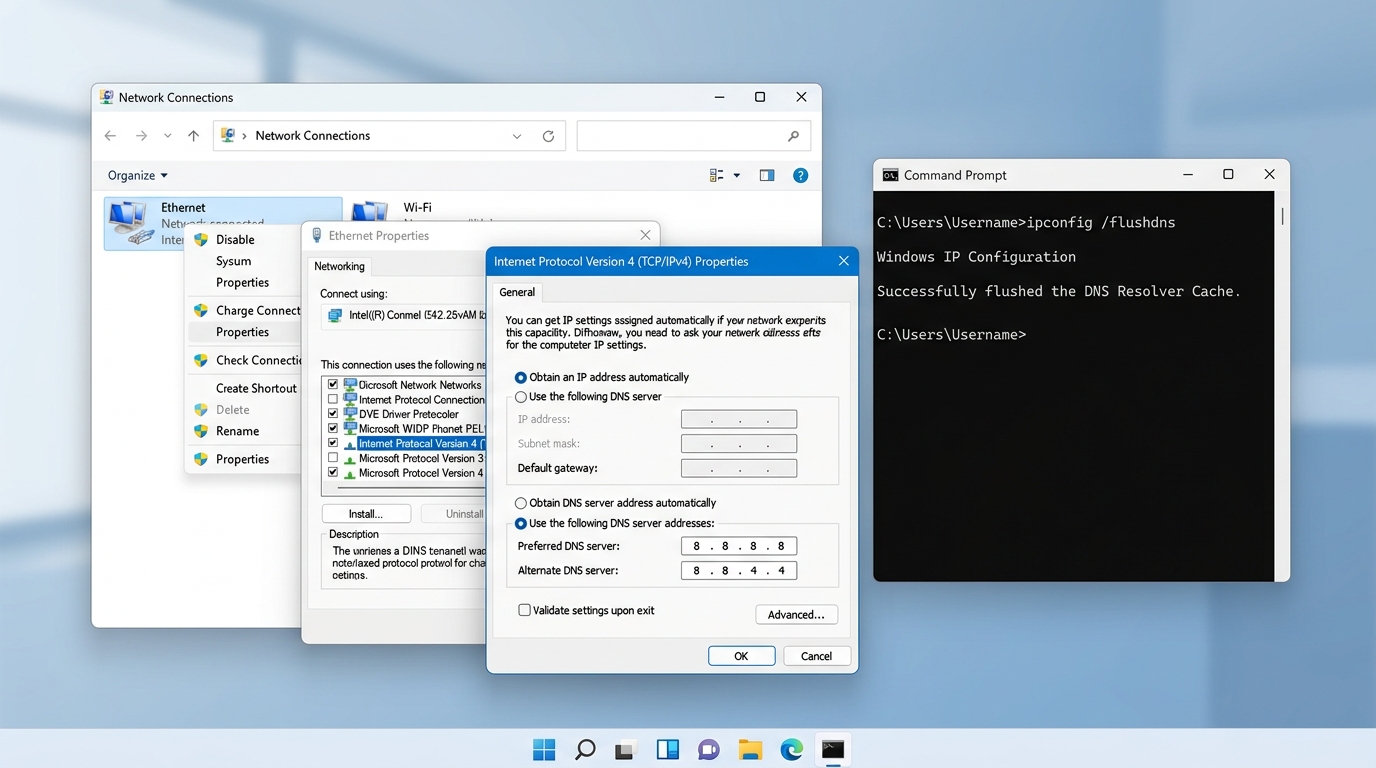
Task: Choose Disable from the context menu
Action: (235, 240)
